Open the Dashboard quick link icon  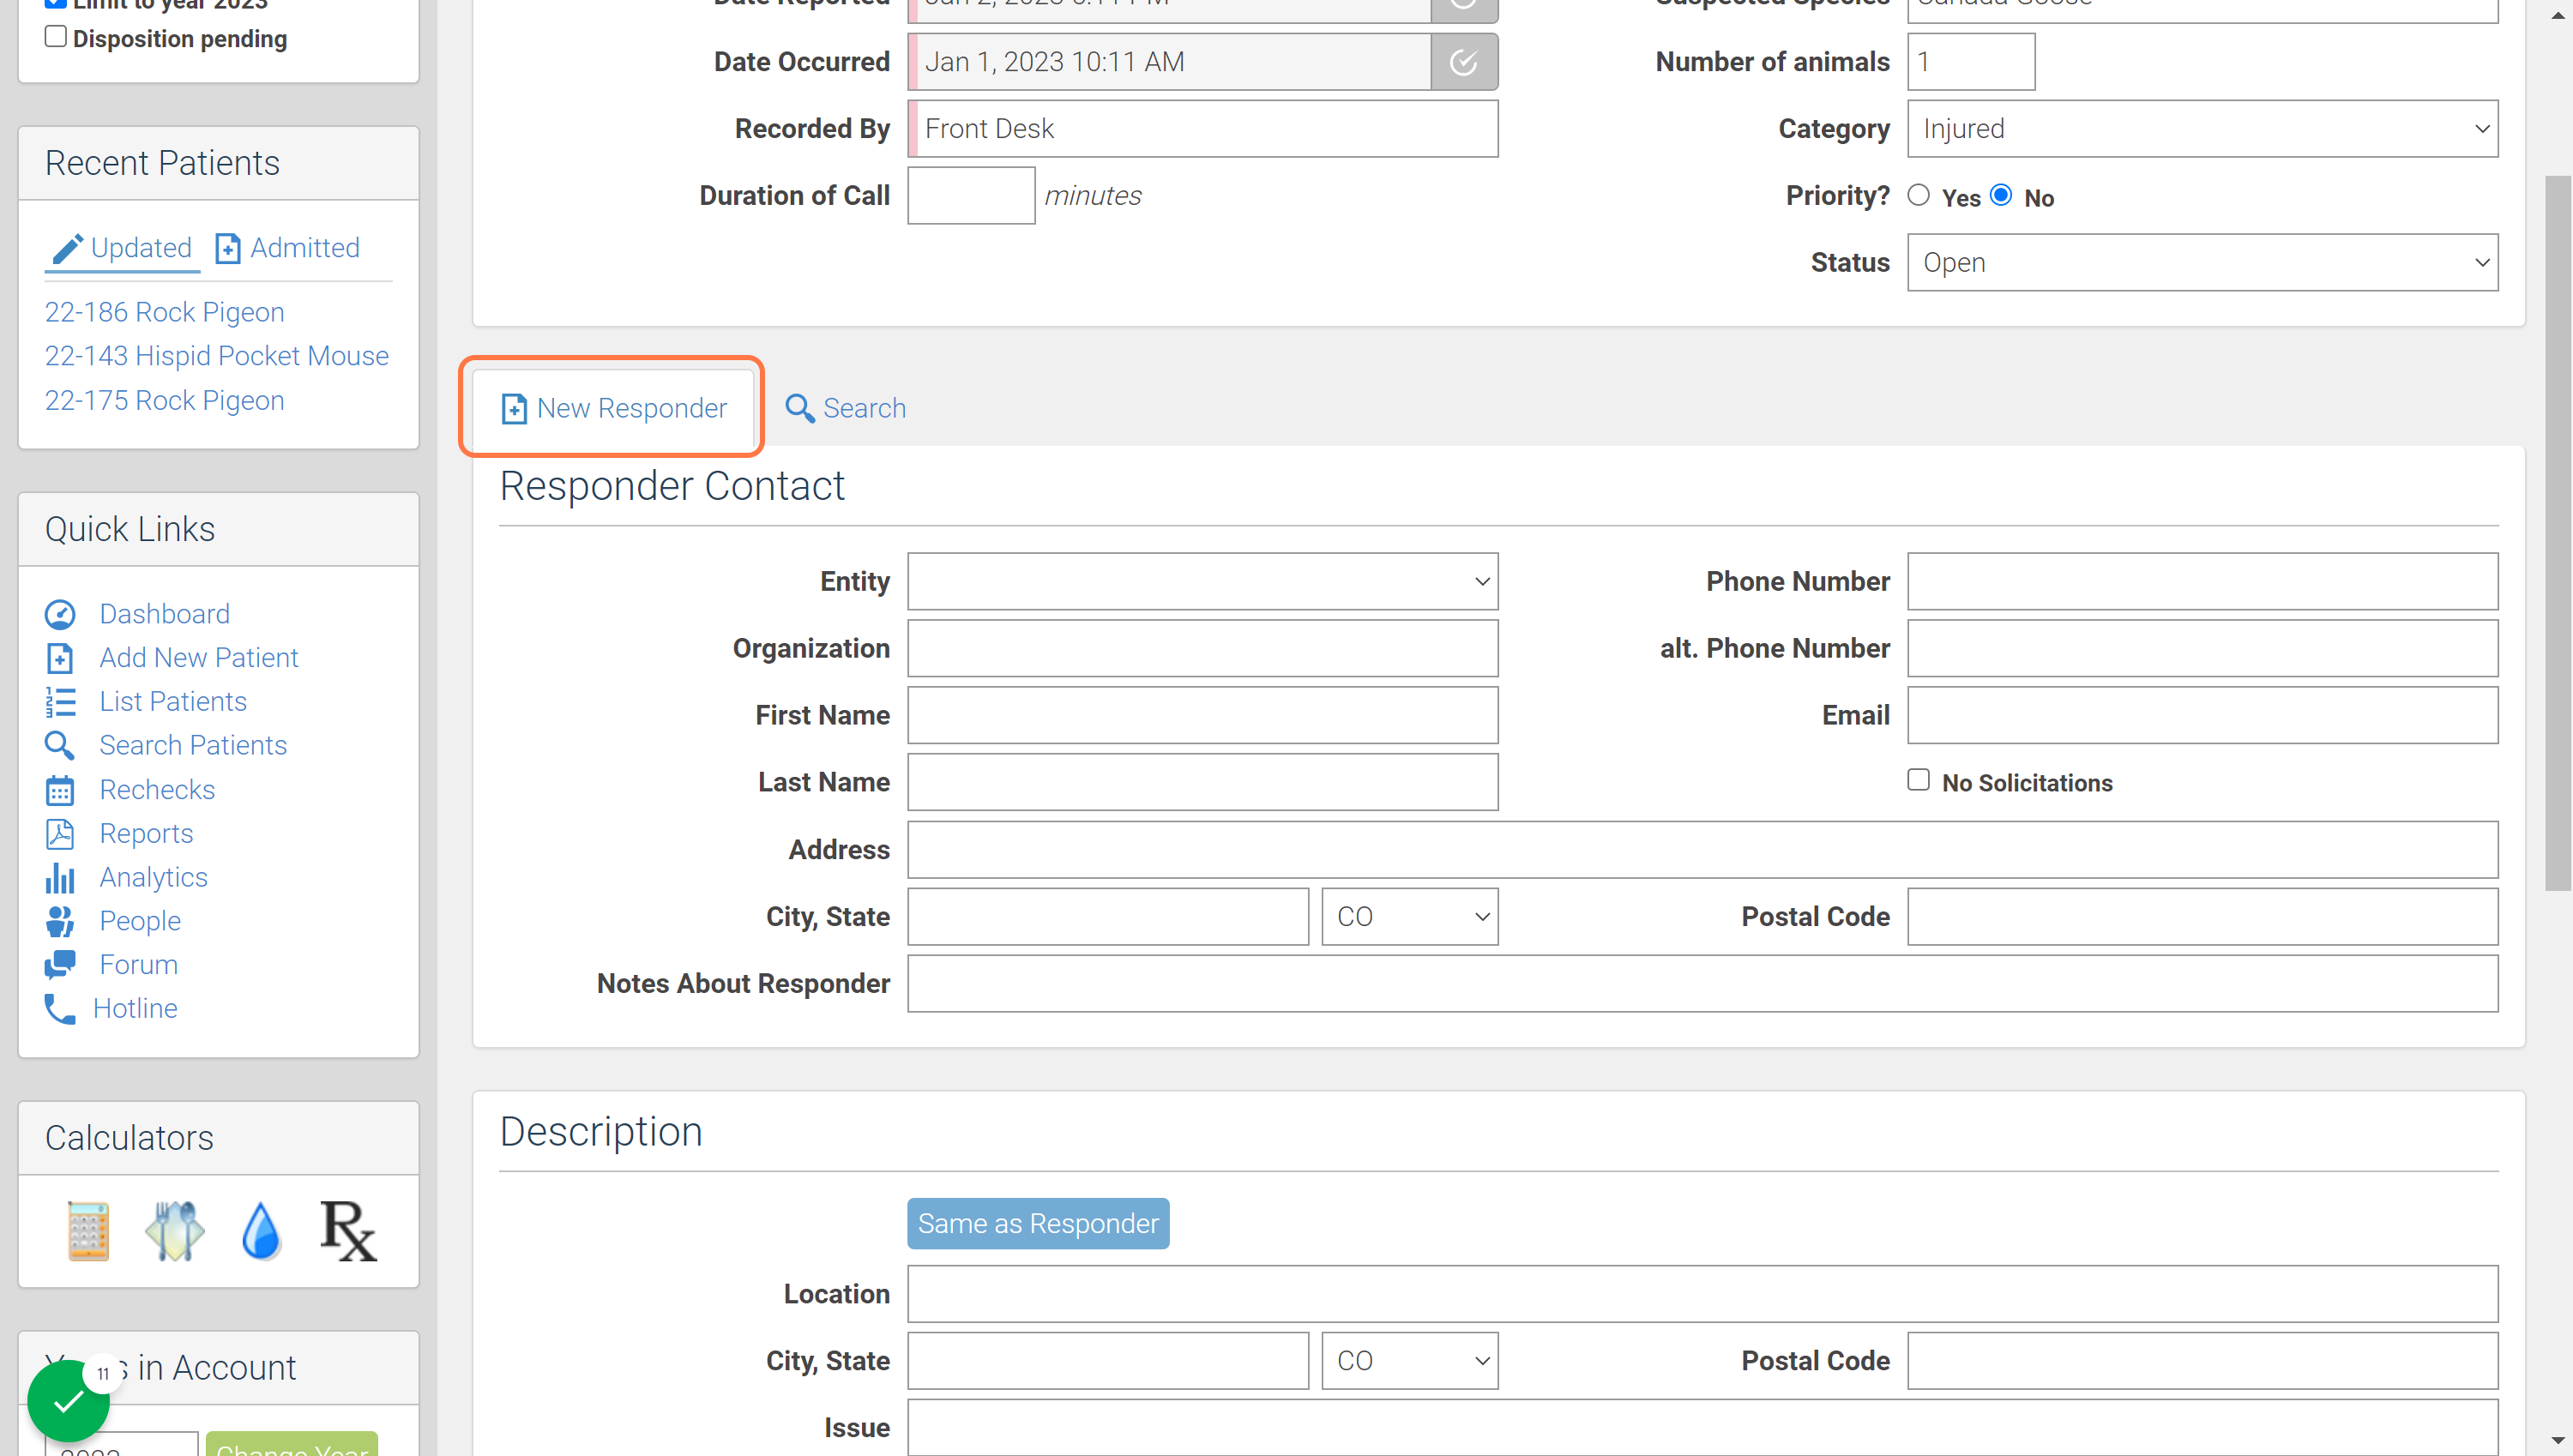point(60,614)
